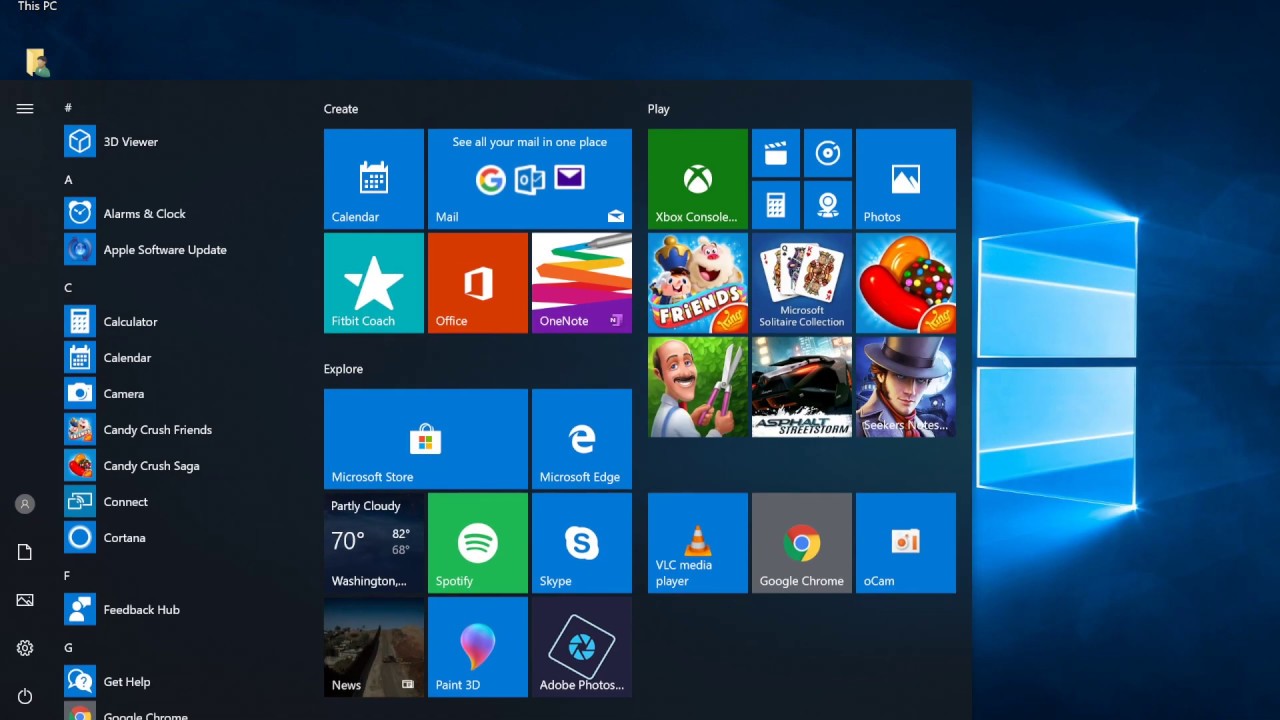Launch the Asphalt Streetstorm tile
The width and height of the screenshot is (1280, 720).
click(802, 387)
